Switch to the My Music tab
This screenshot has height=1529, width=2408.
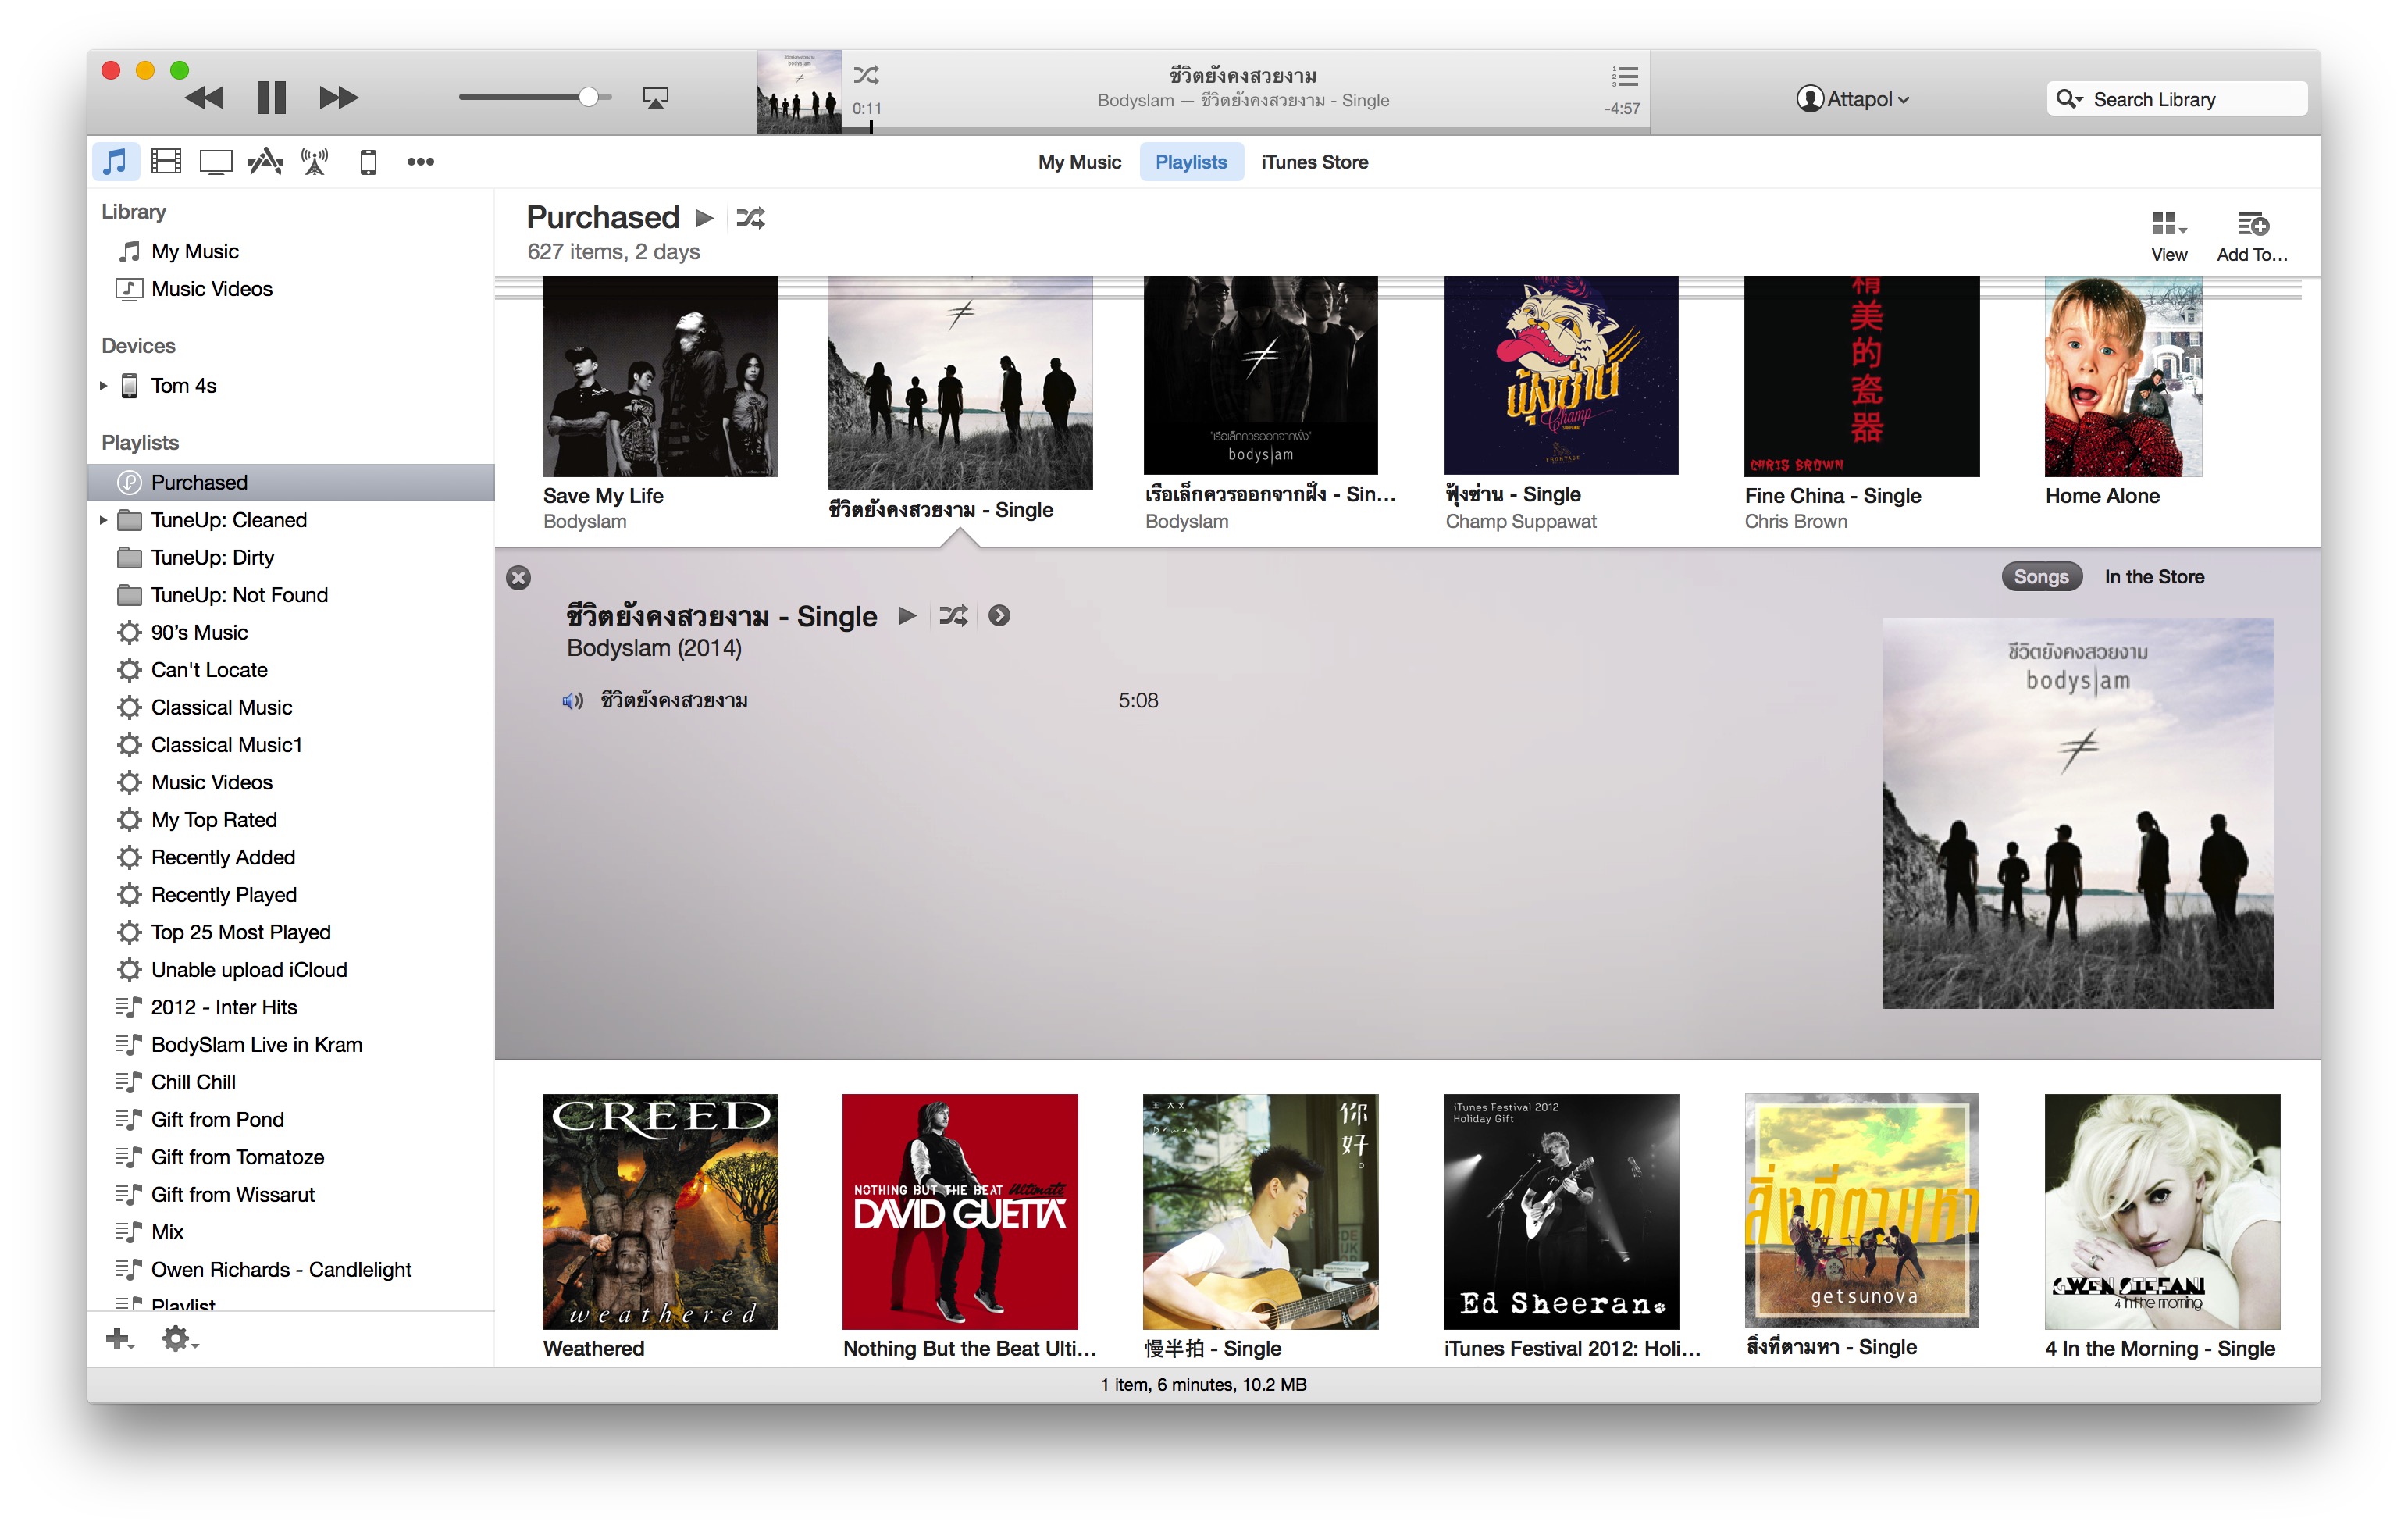click(1079, 162)
